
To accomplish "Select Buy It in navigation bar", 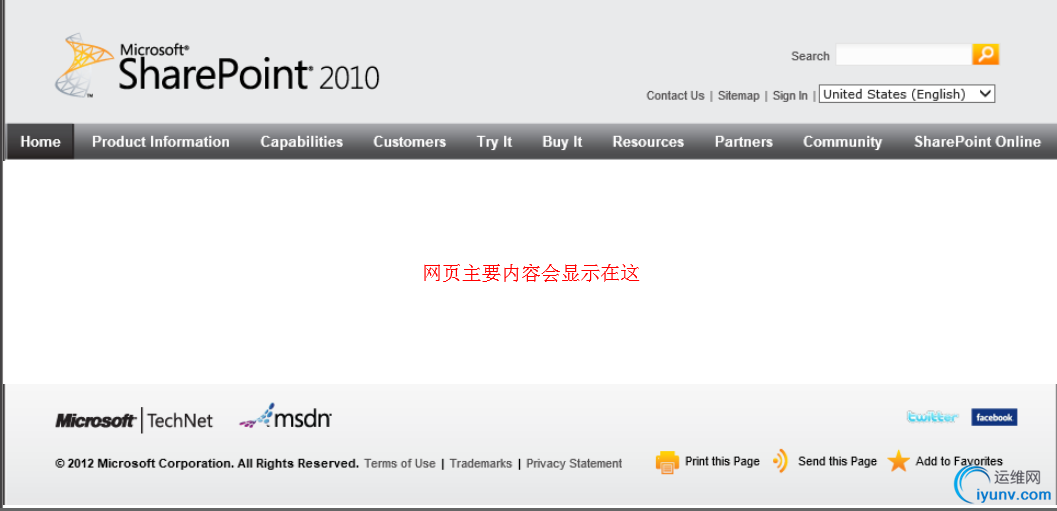I will (x=562, y=142).
